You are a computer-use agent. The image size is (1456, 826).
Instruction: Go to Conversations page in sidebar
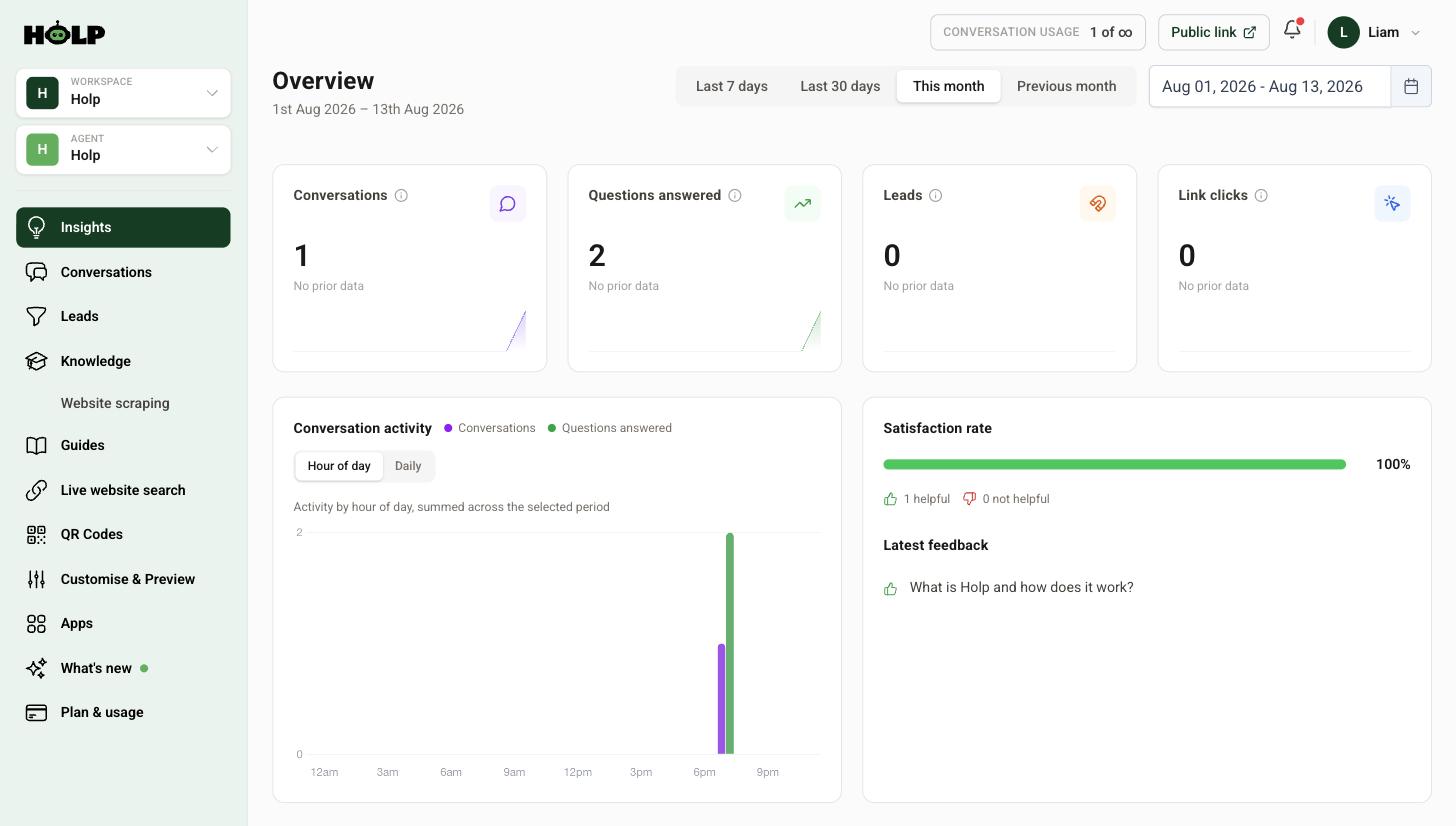[123, 272]
